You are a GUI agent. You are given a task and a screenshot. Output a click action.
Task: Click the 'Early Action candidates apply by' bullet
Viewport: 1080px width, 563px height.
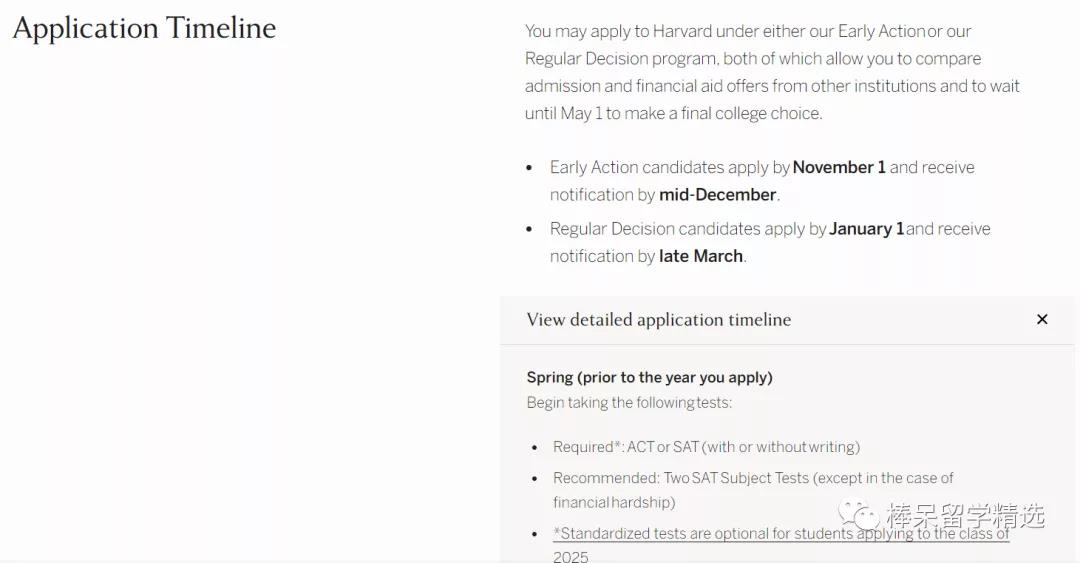point(762,181)
